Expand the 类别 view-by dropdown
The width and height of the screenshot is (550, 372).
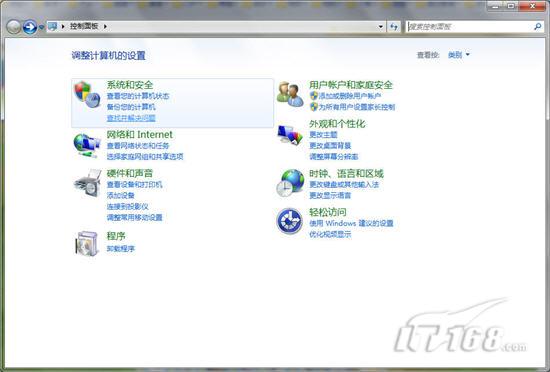(x=458, y=55)
